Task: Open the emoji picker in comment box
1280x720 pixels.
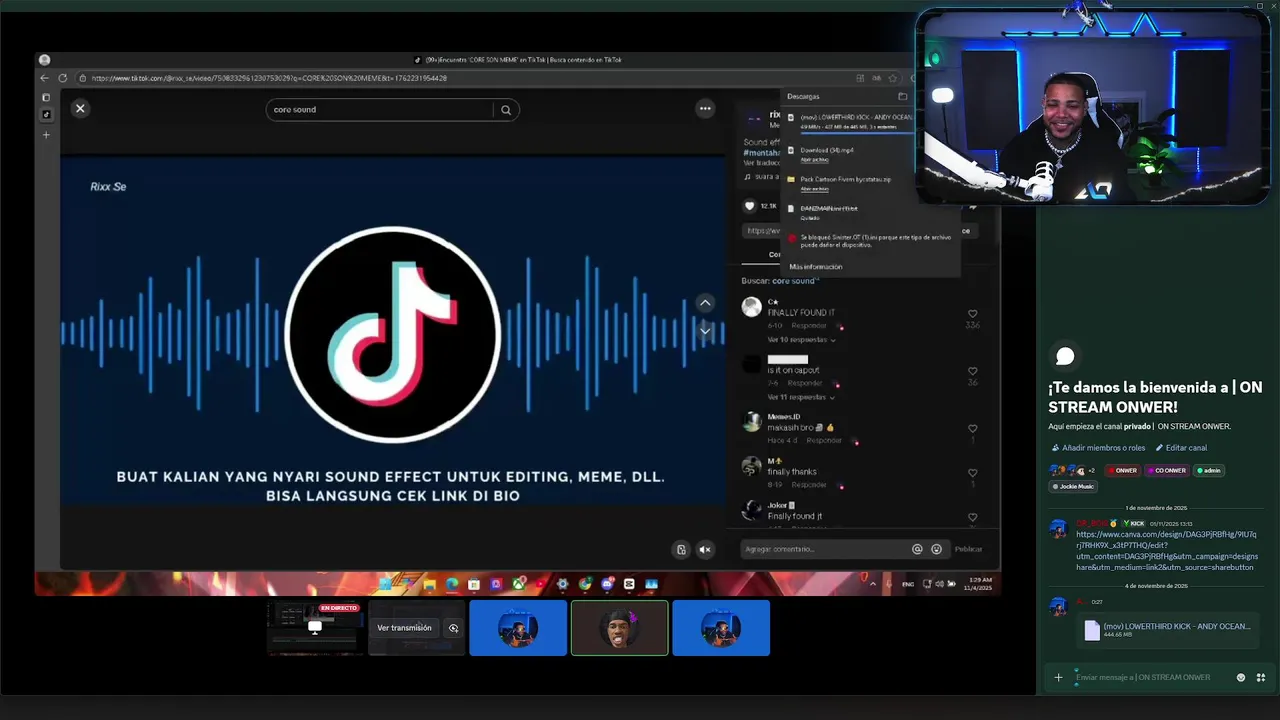Action: click(936, 549)
